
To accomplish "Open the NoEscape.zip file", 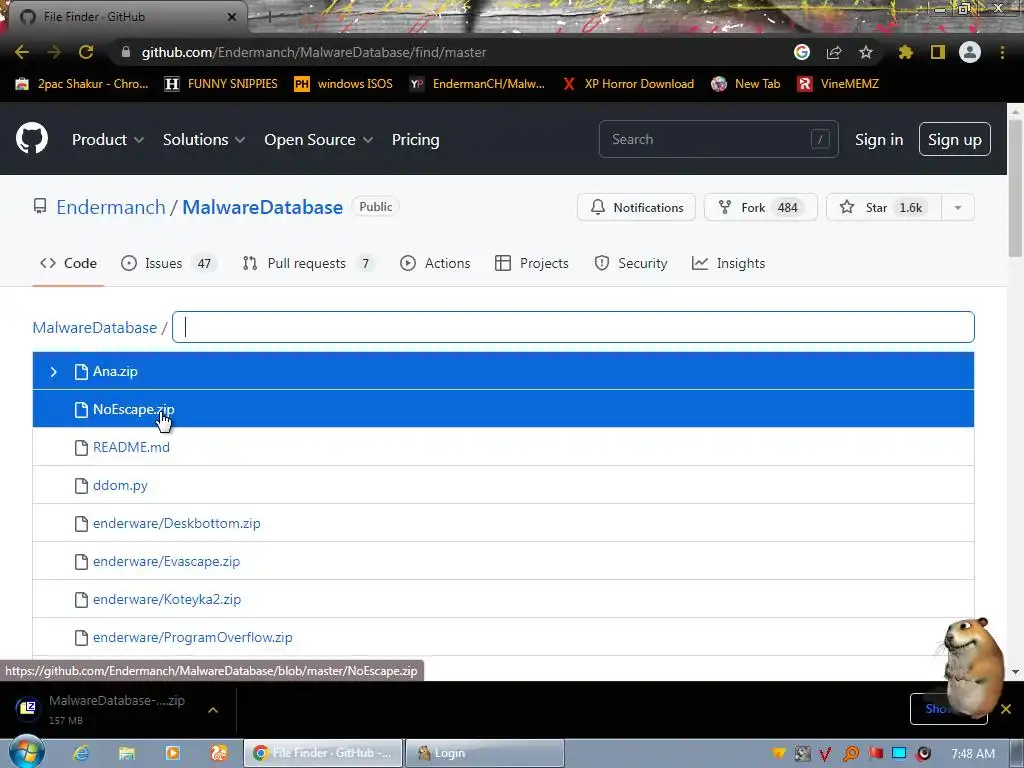I will (133, 409).
